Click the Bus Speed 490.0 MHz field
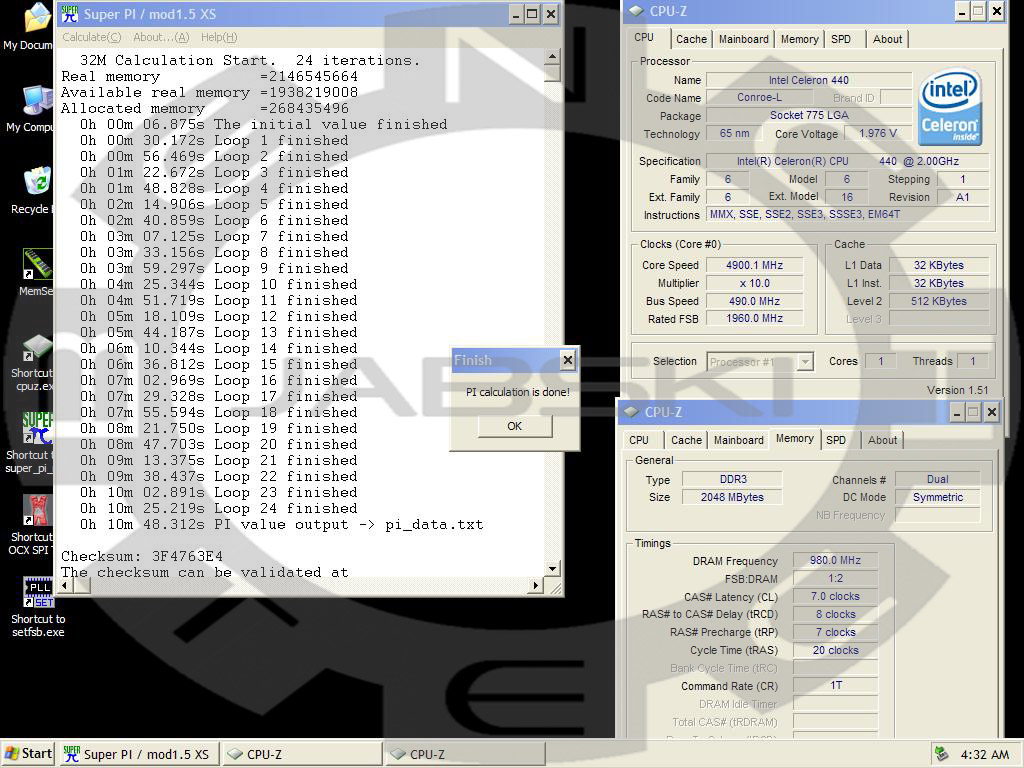Screen dimensions: 1024x768 tap(754, 301)
